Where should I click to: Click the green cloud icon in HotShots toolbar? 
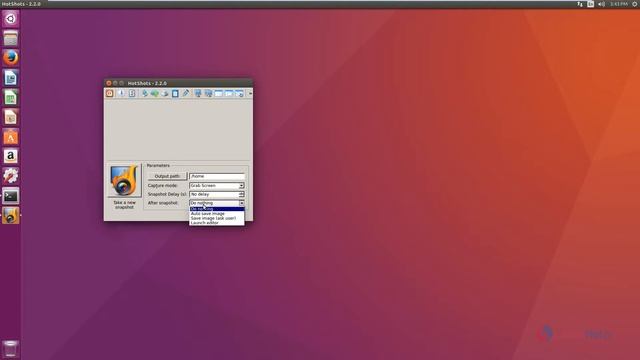tap(155, 93)
